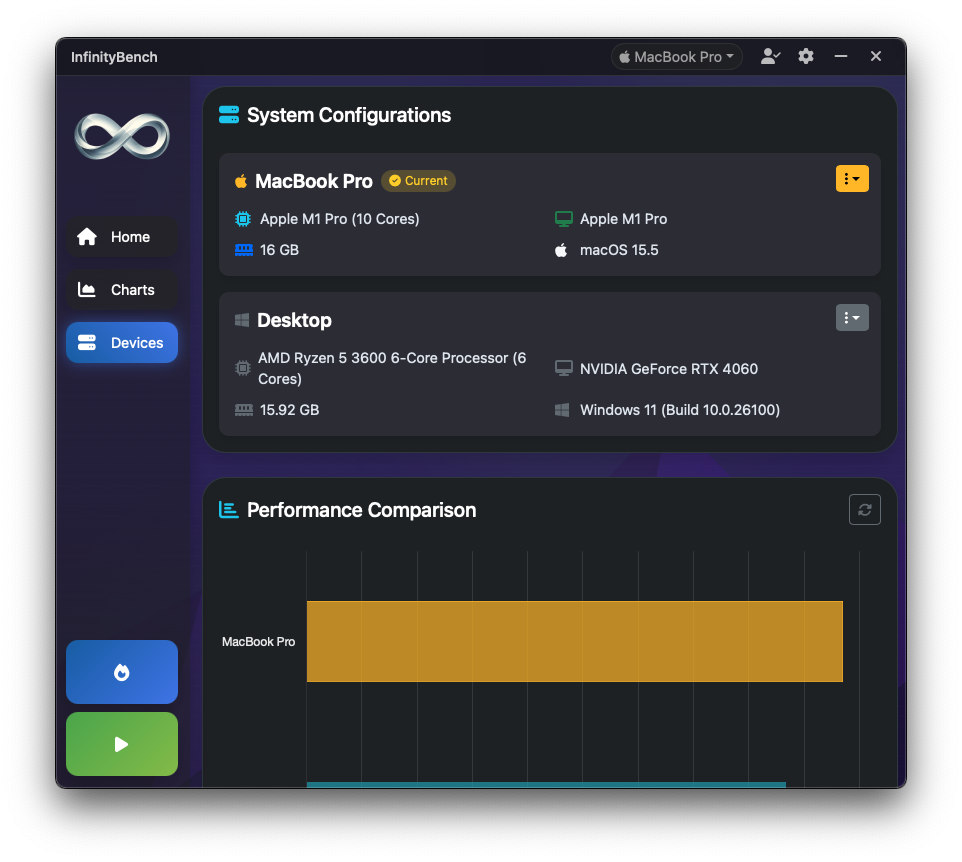
Task: Click the '15.92 GB' memory value
Action: pos(289,410)
